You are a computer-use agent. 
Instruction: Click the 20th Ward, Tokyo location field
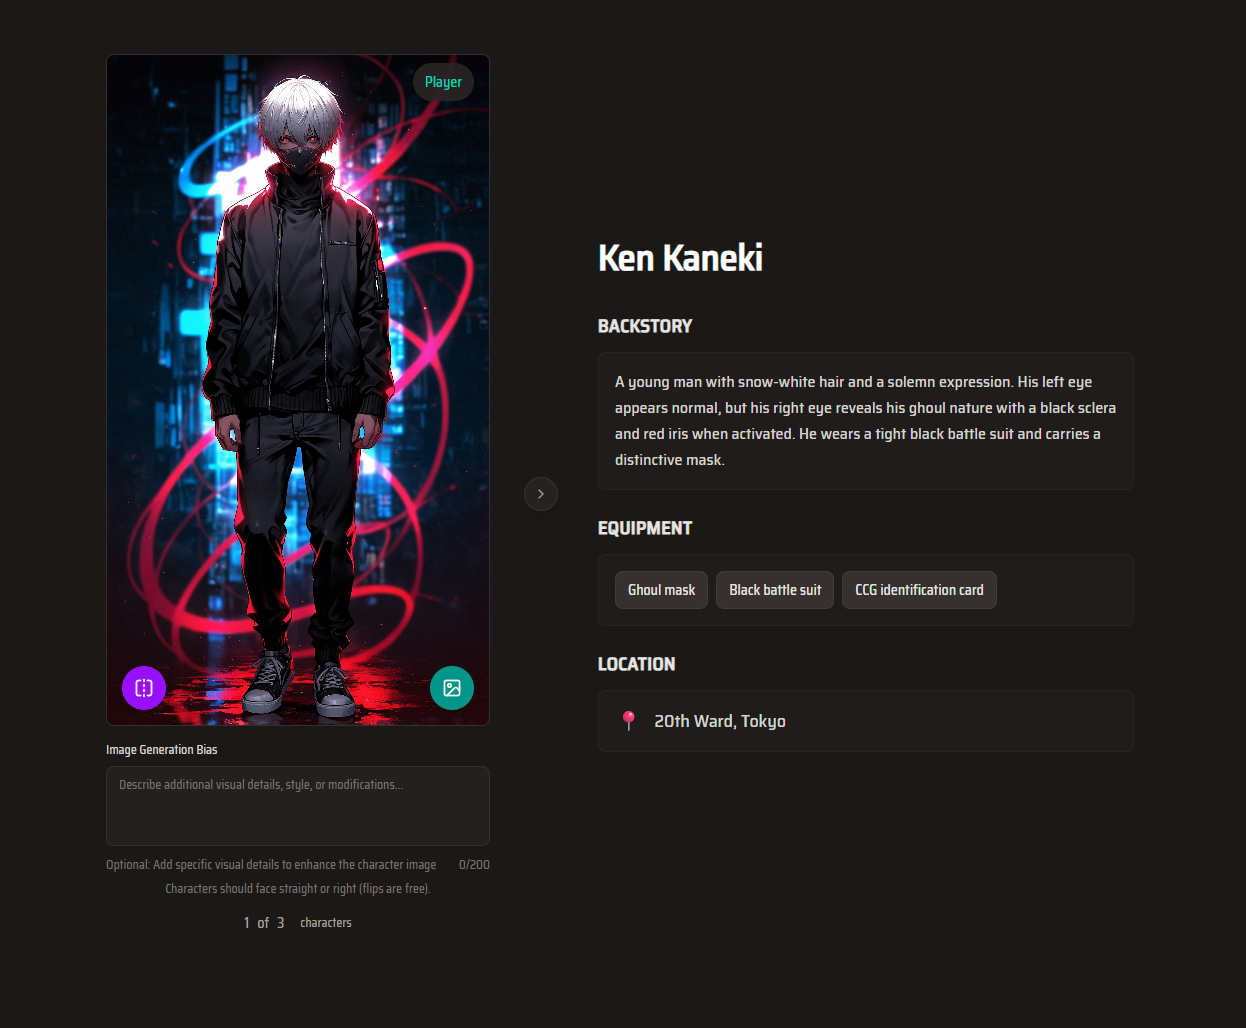[x=866, y=721]
